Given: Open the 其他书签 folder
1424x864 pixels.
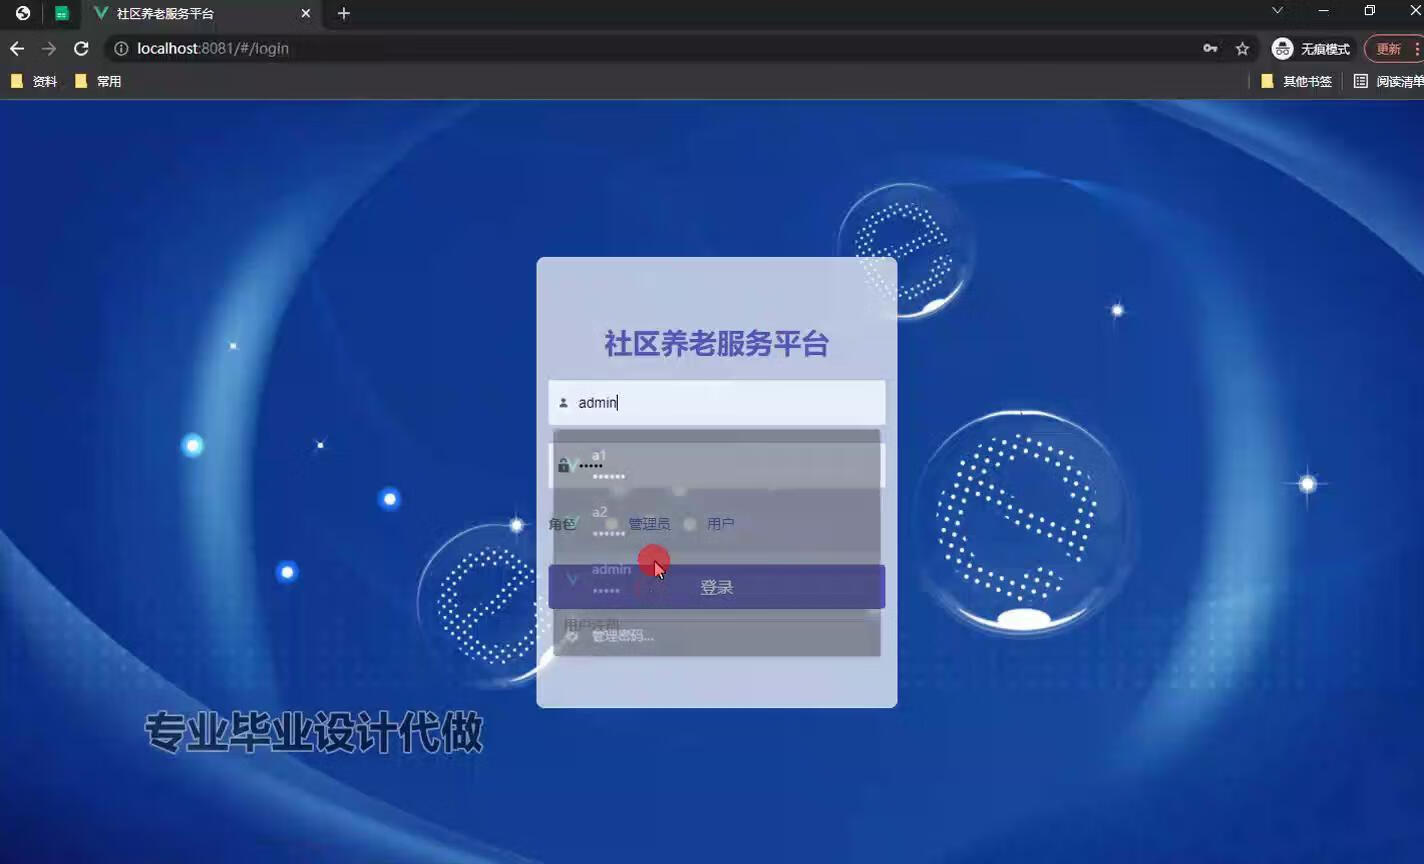Looking at the screenshot, I should coord(1296,81).
